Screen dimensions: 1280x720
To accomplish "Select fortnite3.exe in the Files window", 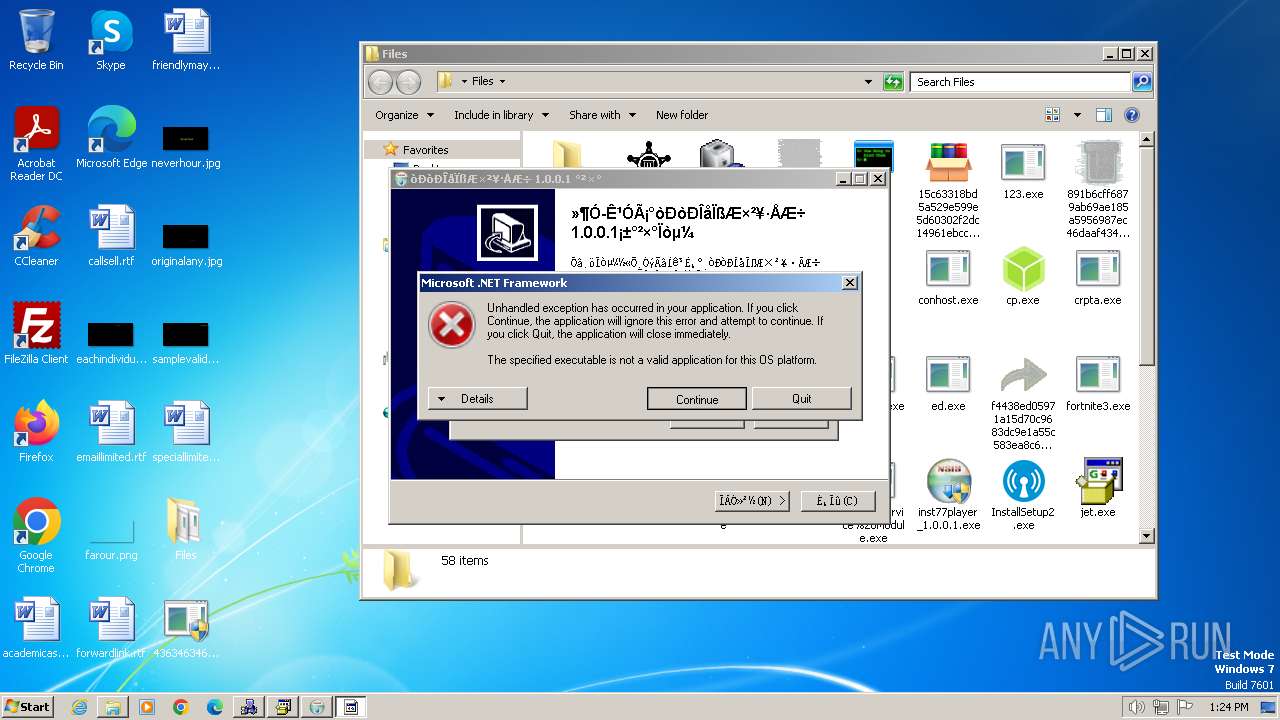I will click(1098, 383).
